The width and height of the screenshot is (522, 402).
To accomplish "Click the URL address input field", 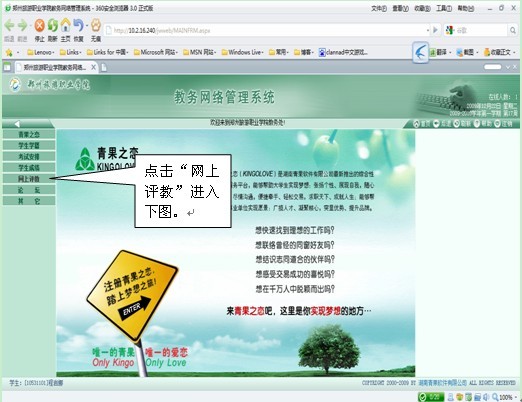I will 267,31.
